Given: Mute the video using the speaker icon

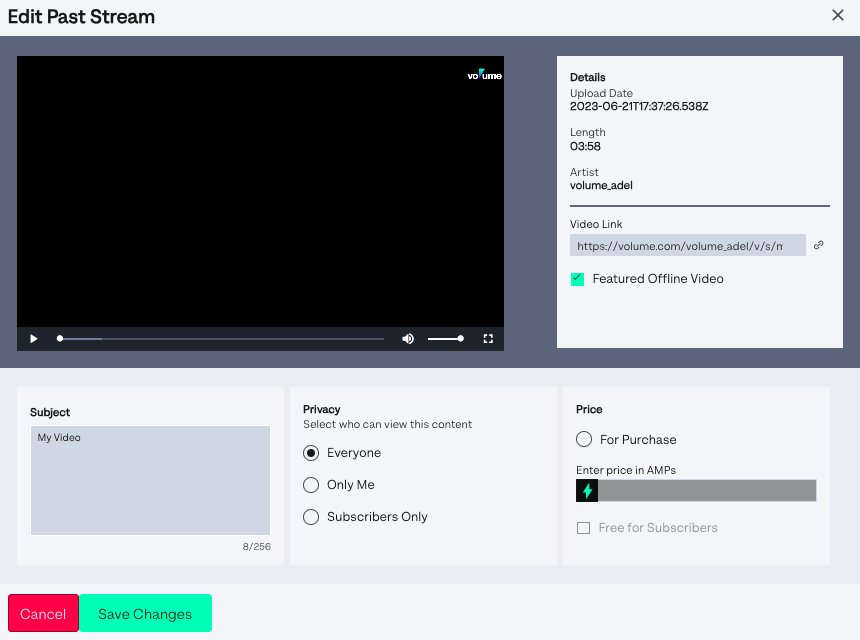Looking at the screenshot, I should coord(408,339).
